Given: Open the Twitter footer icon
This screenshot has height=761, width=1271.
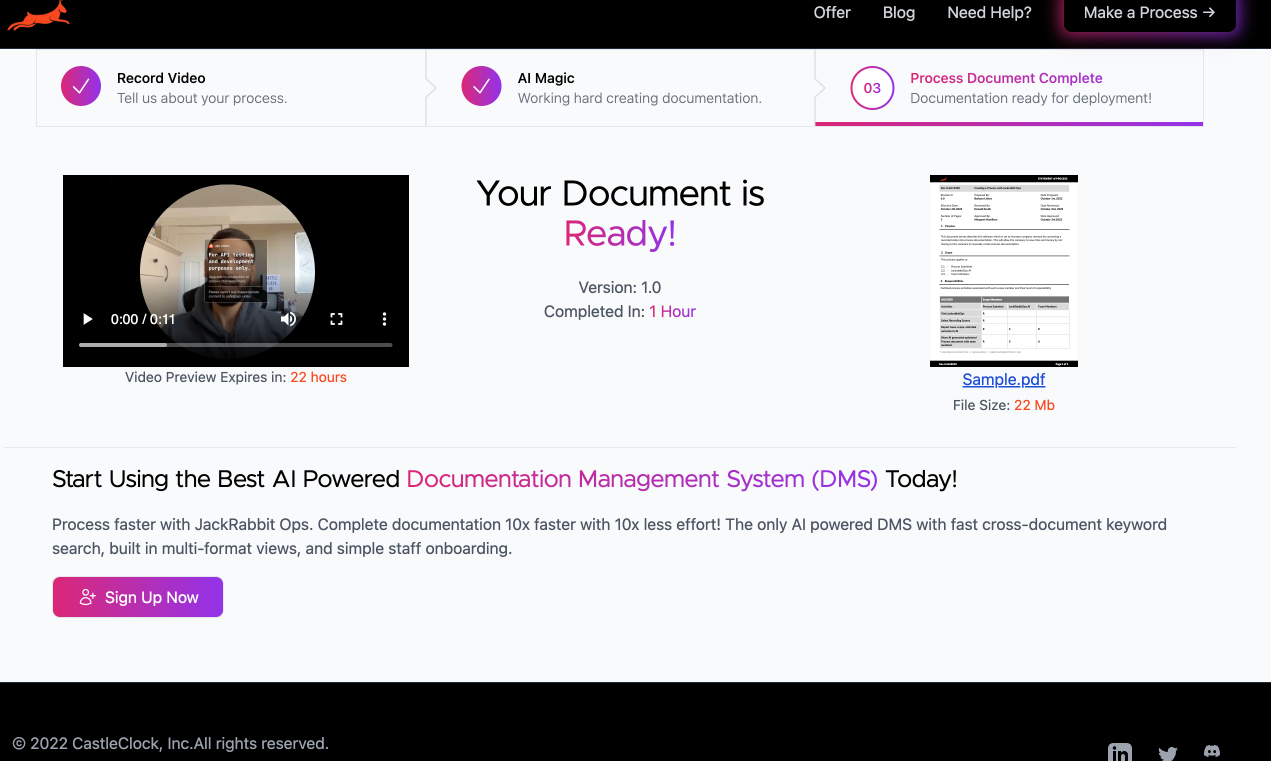Looking at the screenshot, I should coord(1167,753).
